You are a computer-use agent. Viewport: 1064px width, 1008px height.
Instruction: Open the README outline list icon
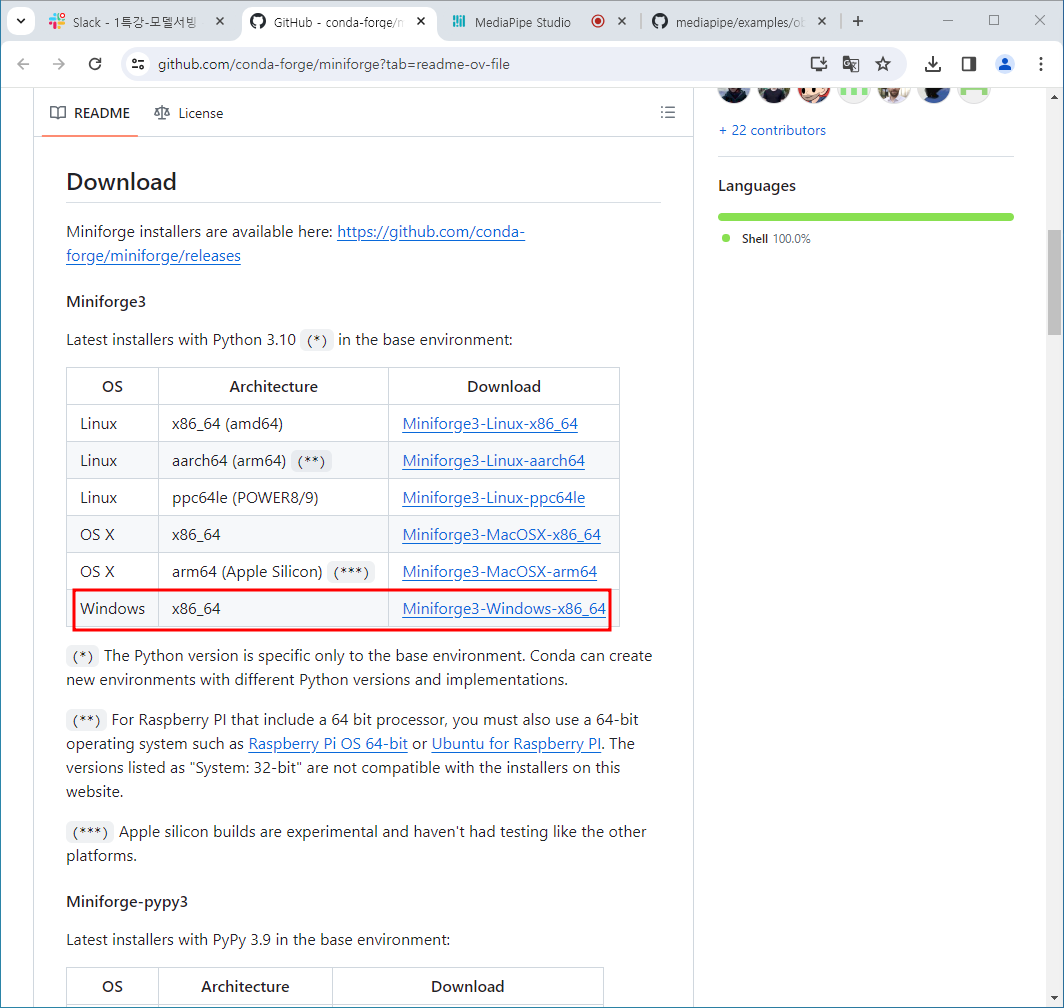(668, 113)
